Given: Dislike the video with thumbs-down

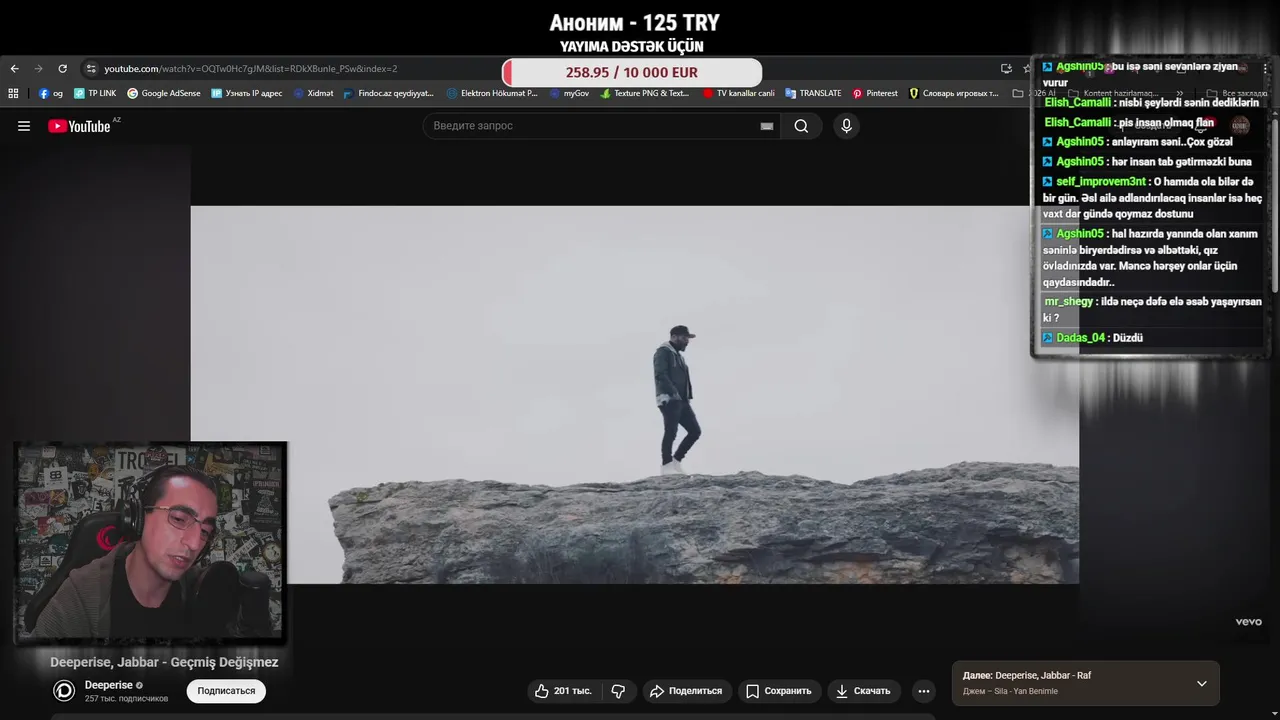Looking at the screenshot, I should tap(618, 691).
